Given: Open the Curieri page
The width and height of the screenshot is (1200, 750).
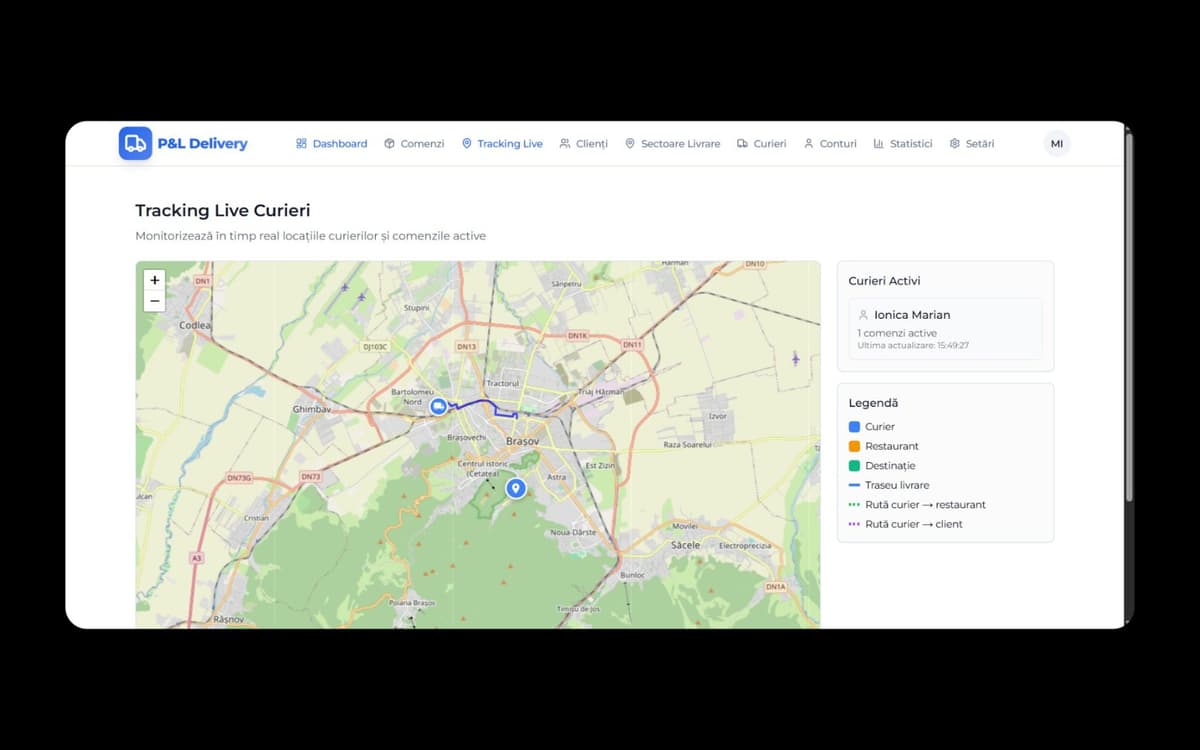Looking at the screenshot, I should tap(761, 144).
